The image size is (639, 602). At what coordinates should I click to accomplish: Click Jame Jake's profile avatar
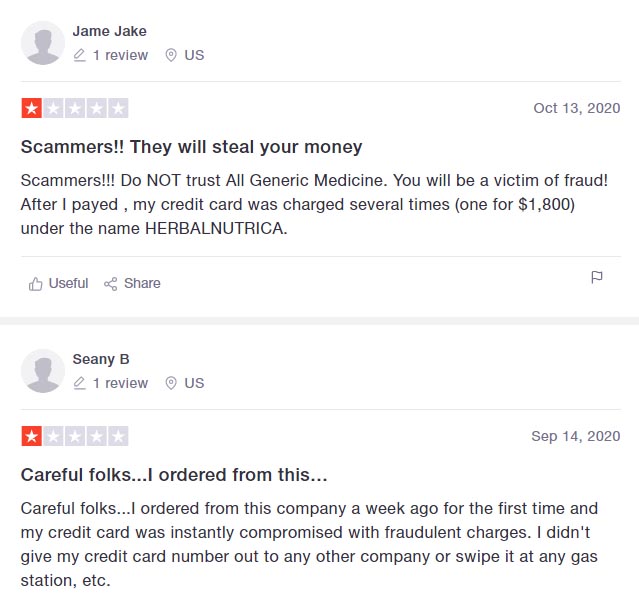click(x=43, y=43)
